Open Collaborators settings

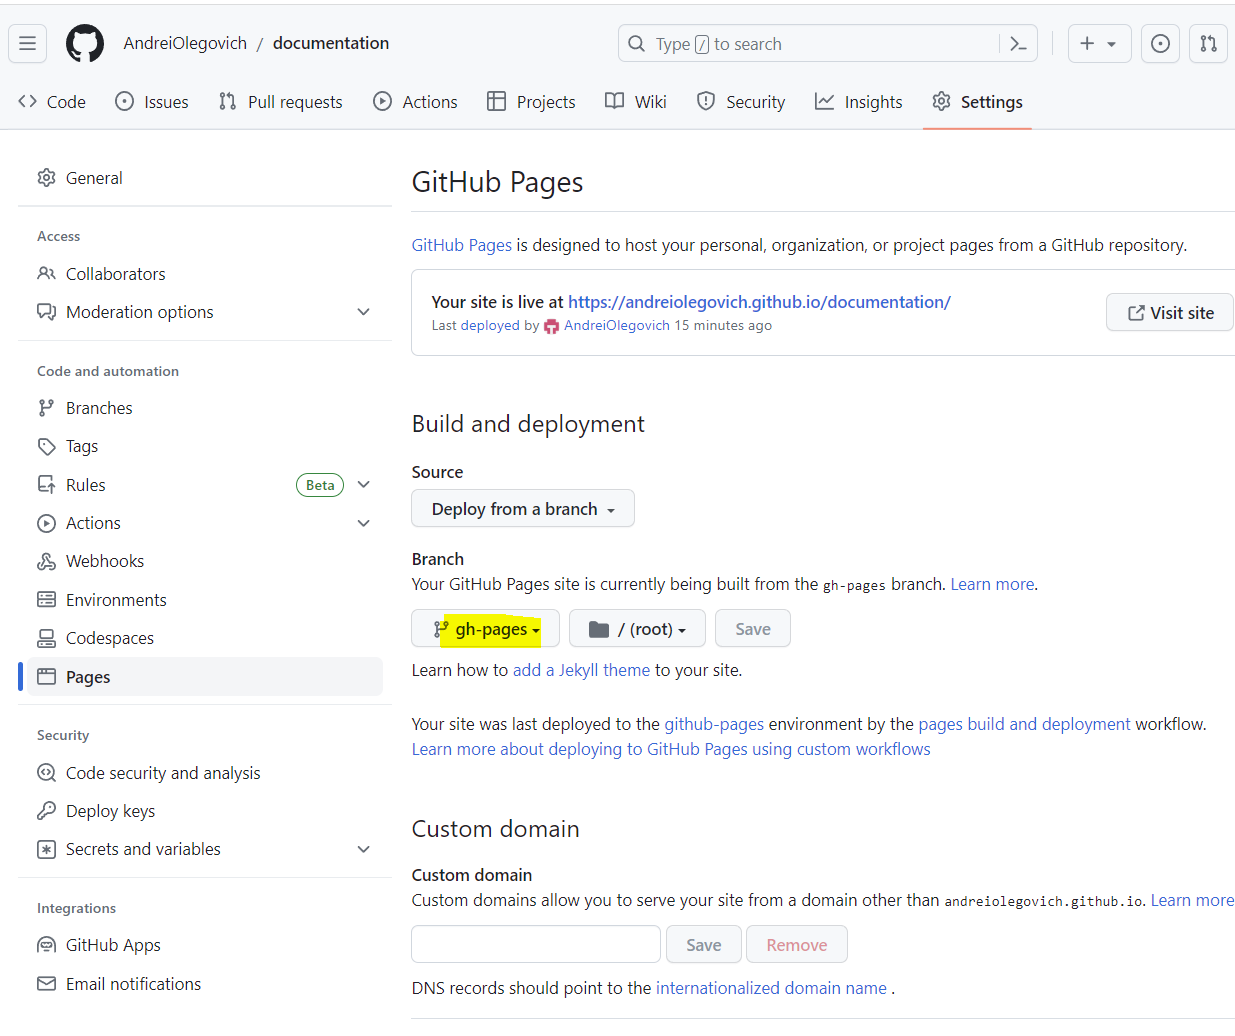[205, 274]
